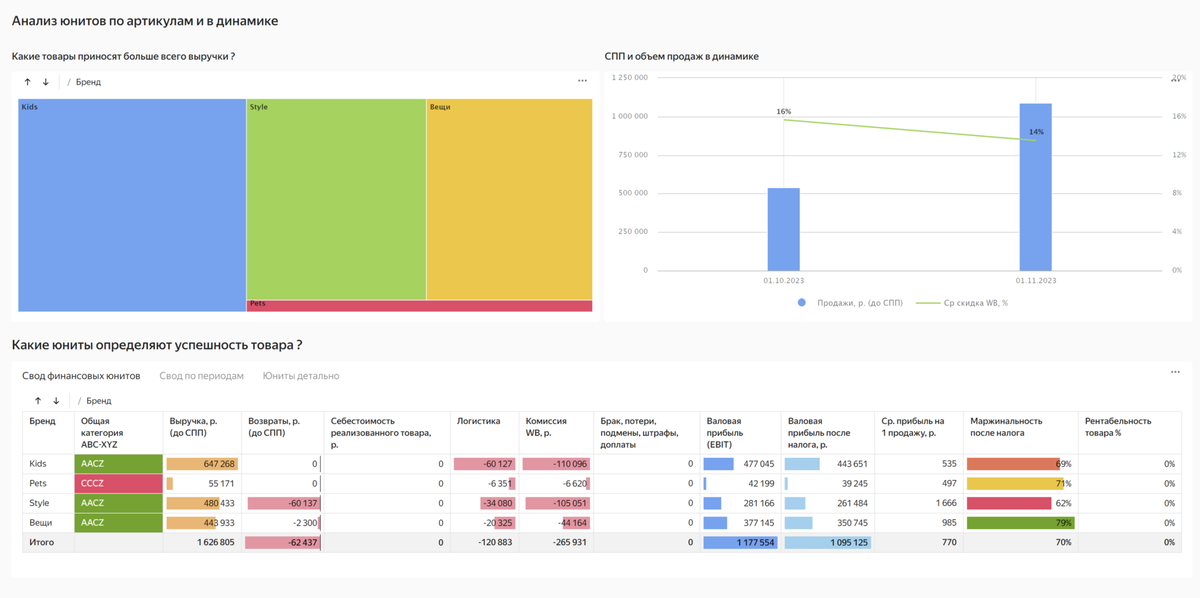The width and height of the screenshot is (1200, 598).
Task: Select the 'Бренд' breadcrumb above the table
Action: click(98, 400)
